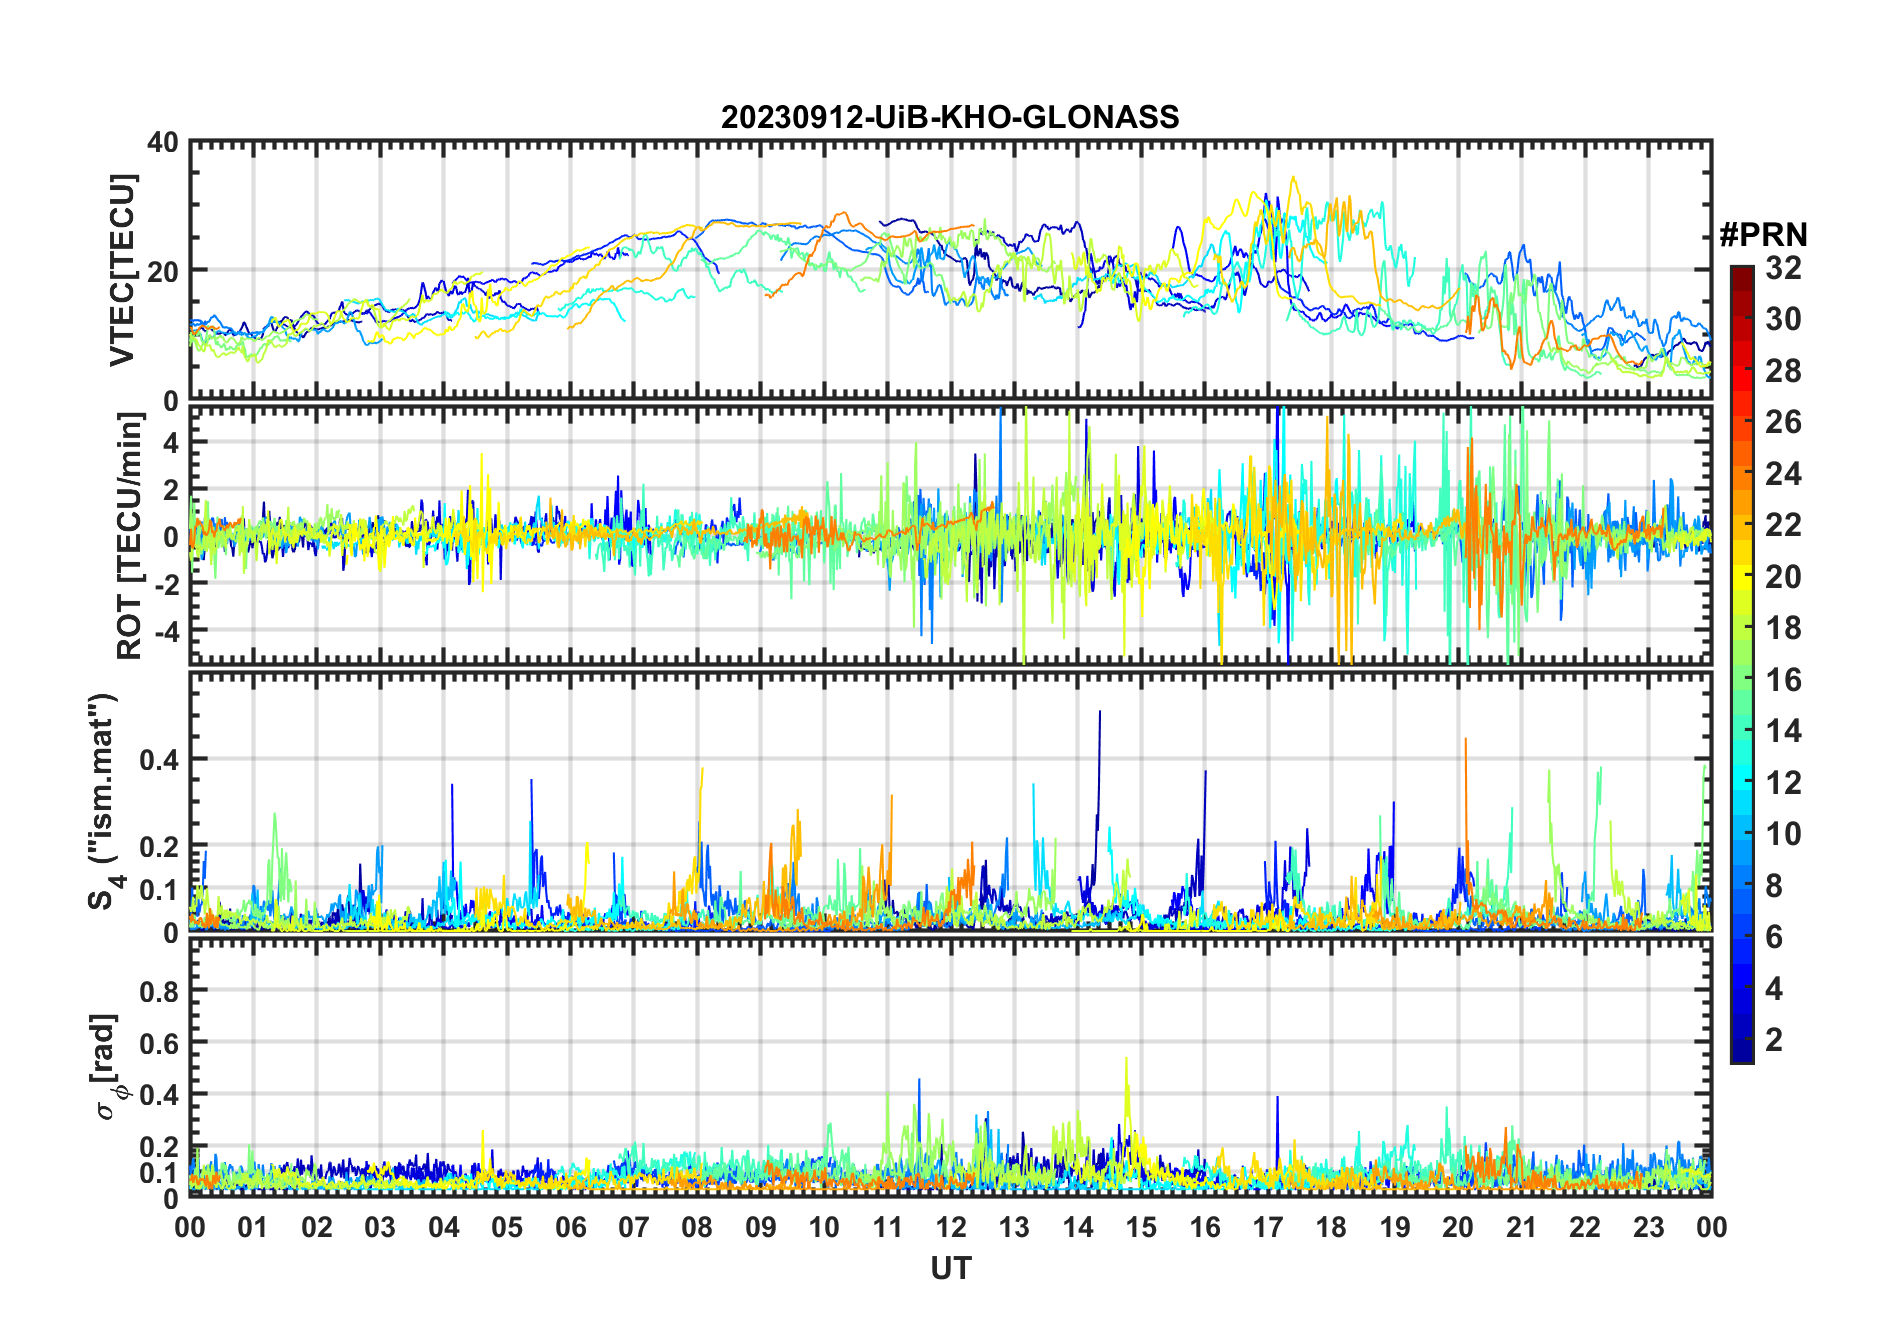Pick the dark blue bottom of the PRN colorbar
The width and height of the screenshot is (1902, 1330).
click(x=1741, y=1054)
